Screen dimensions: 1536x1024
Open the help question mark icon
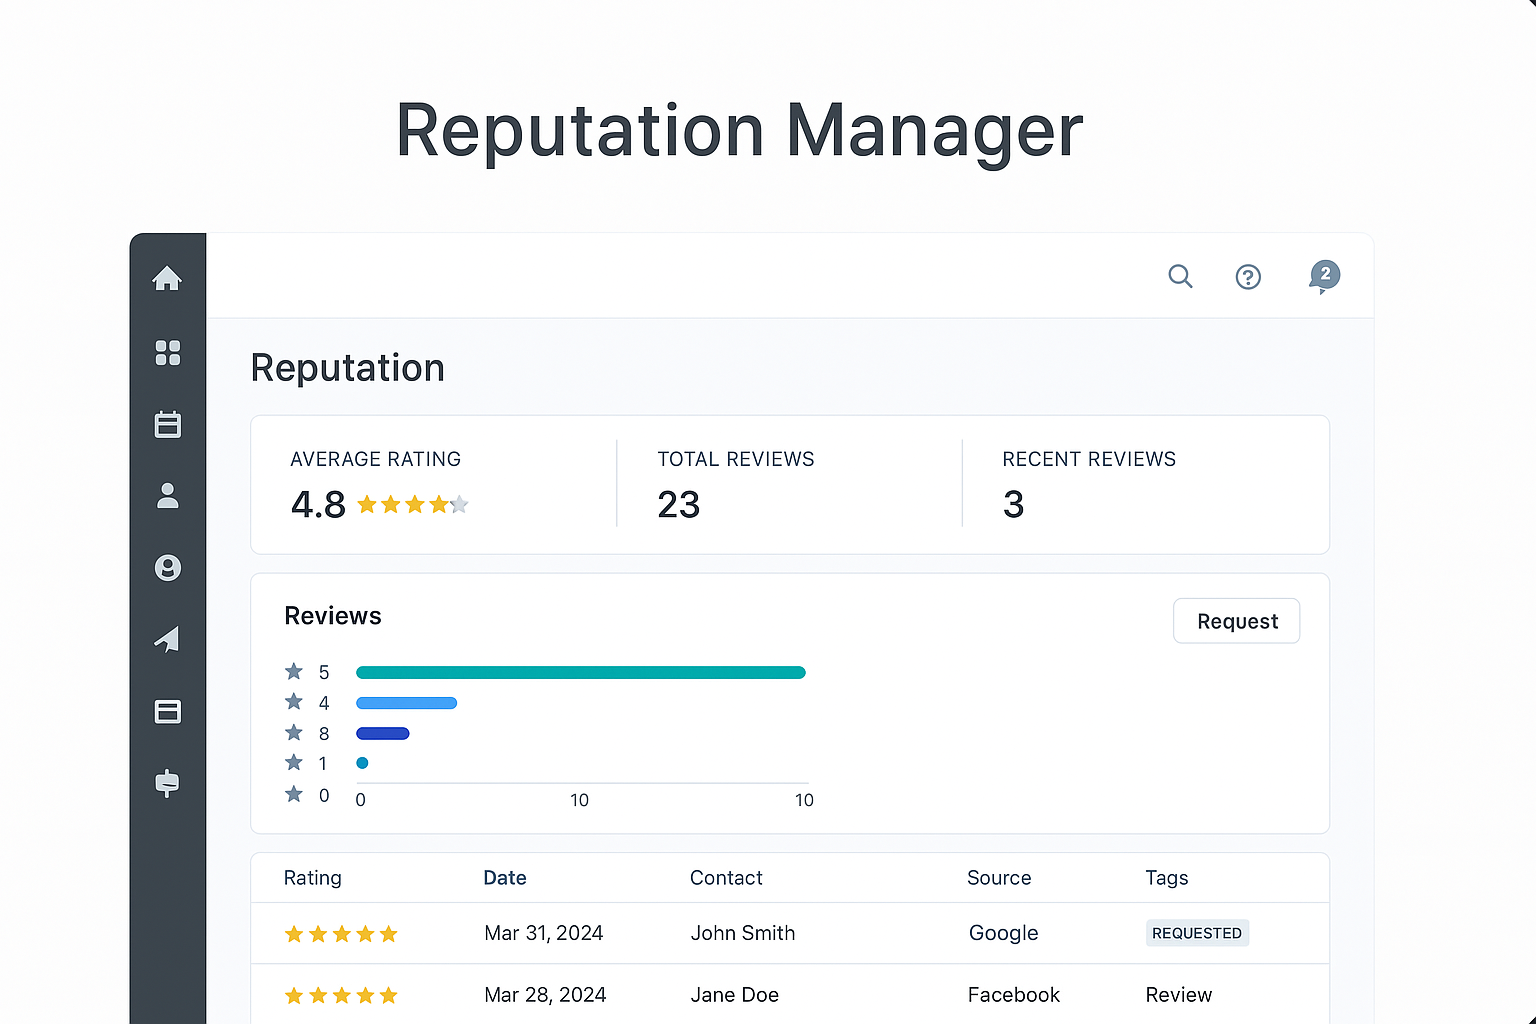[1248, 277]
